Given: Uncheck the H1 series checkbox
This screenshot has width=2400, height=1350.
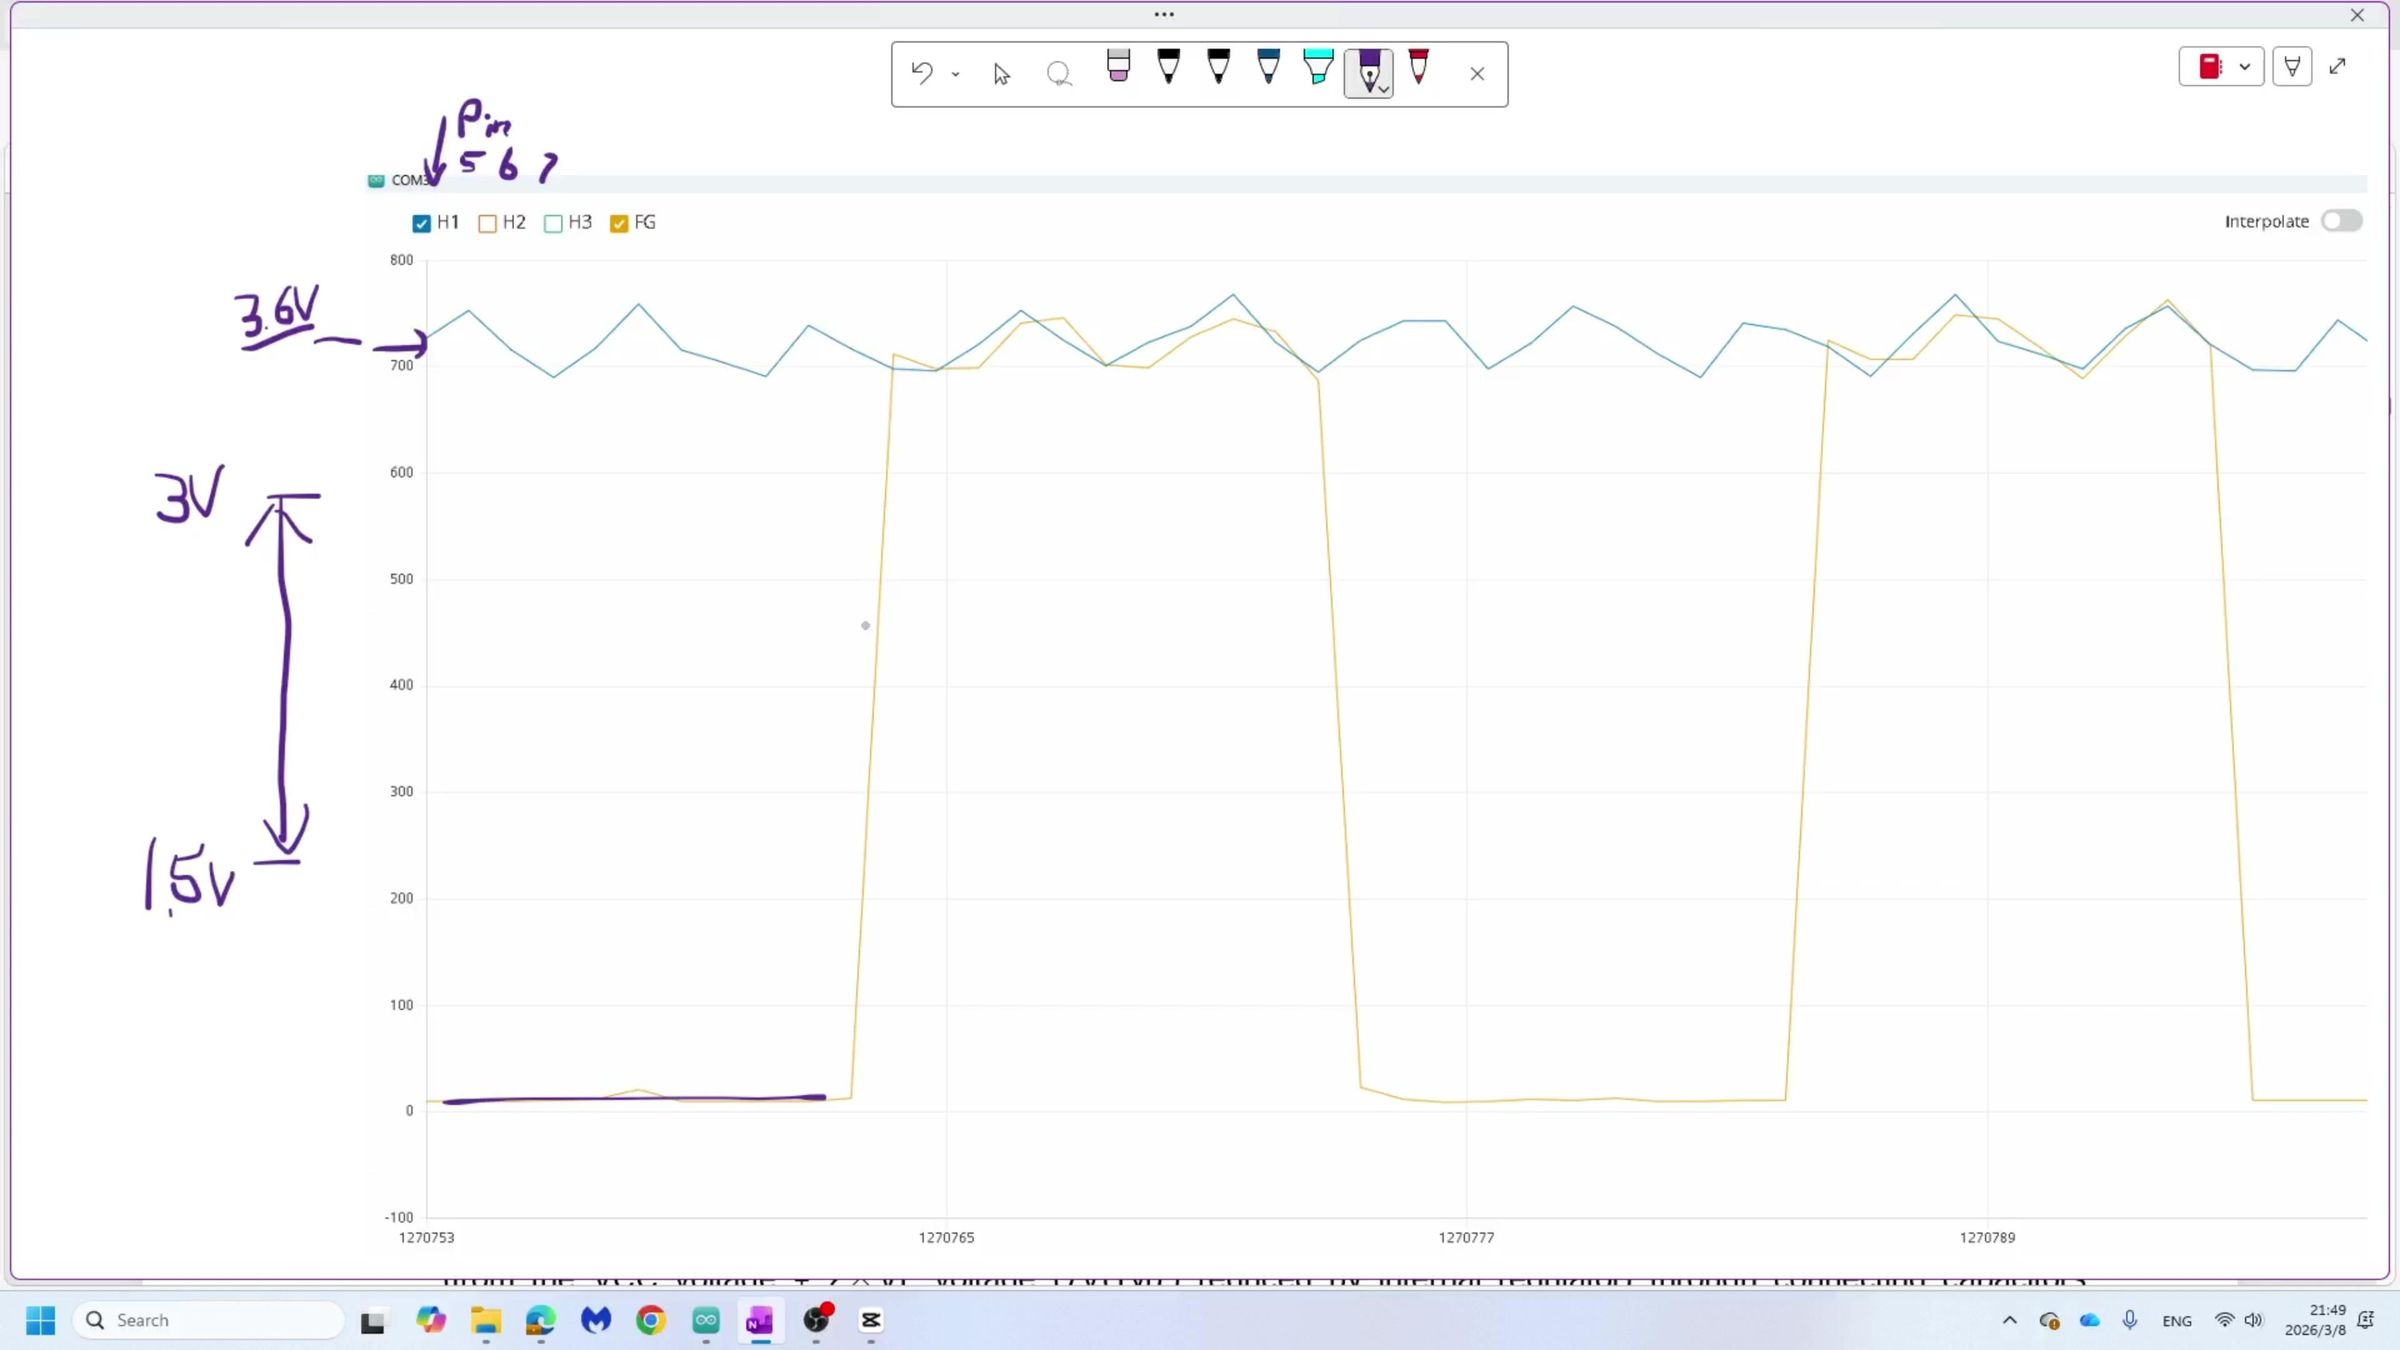Looking at the screenshot, I should click(x=421, y=223).
